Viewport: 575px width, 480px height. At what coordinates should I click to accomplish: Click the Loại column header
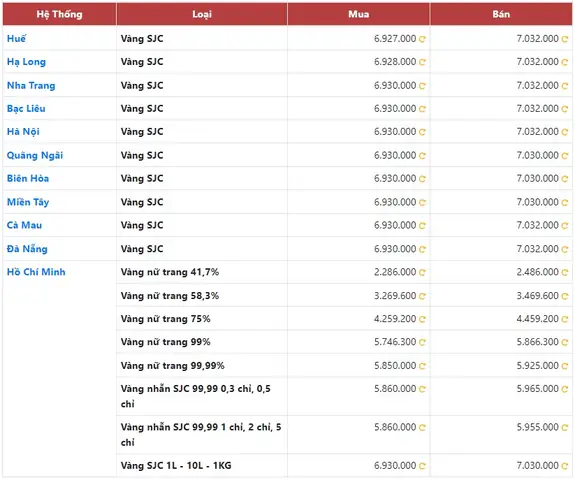pyautogui.click(x=202, y=14)
